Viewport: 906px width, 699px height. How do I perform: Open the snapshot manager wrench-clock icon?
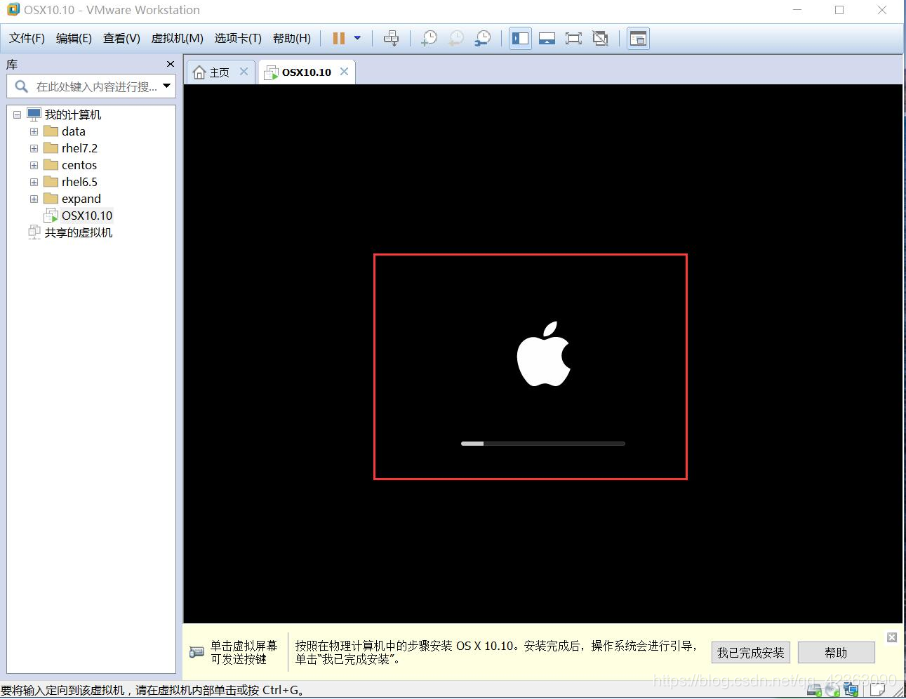[x=482, y=38]
